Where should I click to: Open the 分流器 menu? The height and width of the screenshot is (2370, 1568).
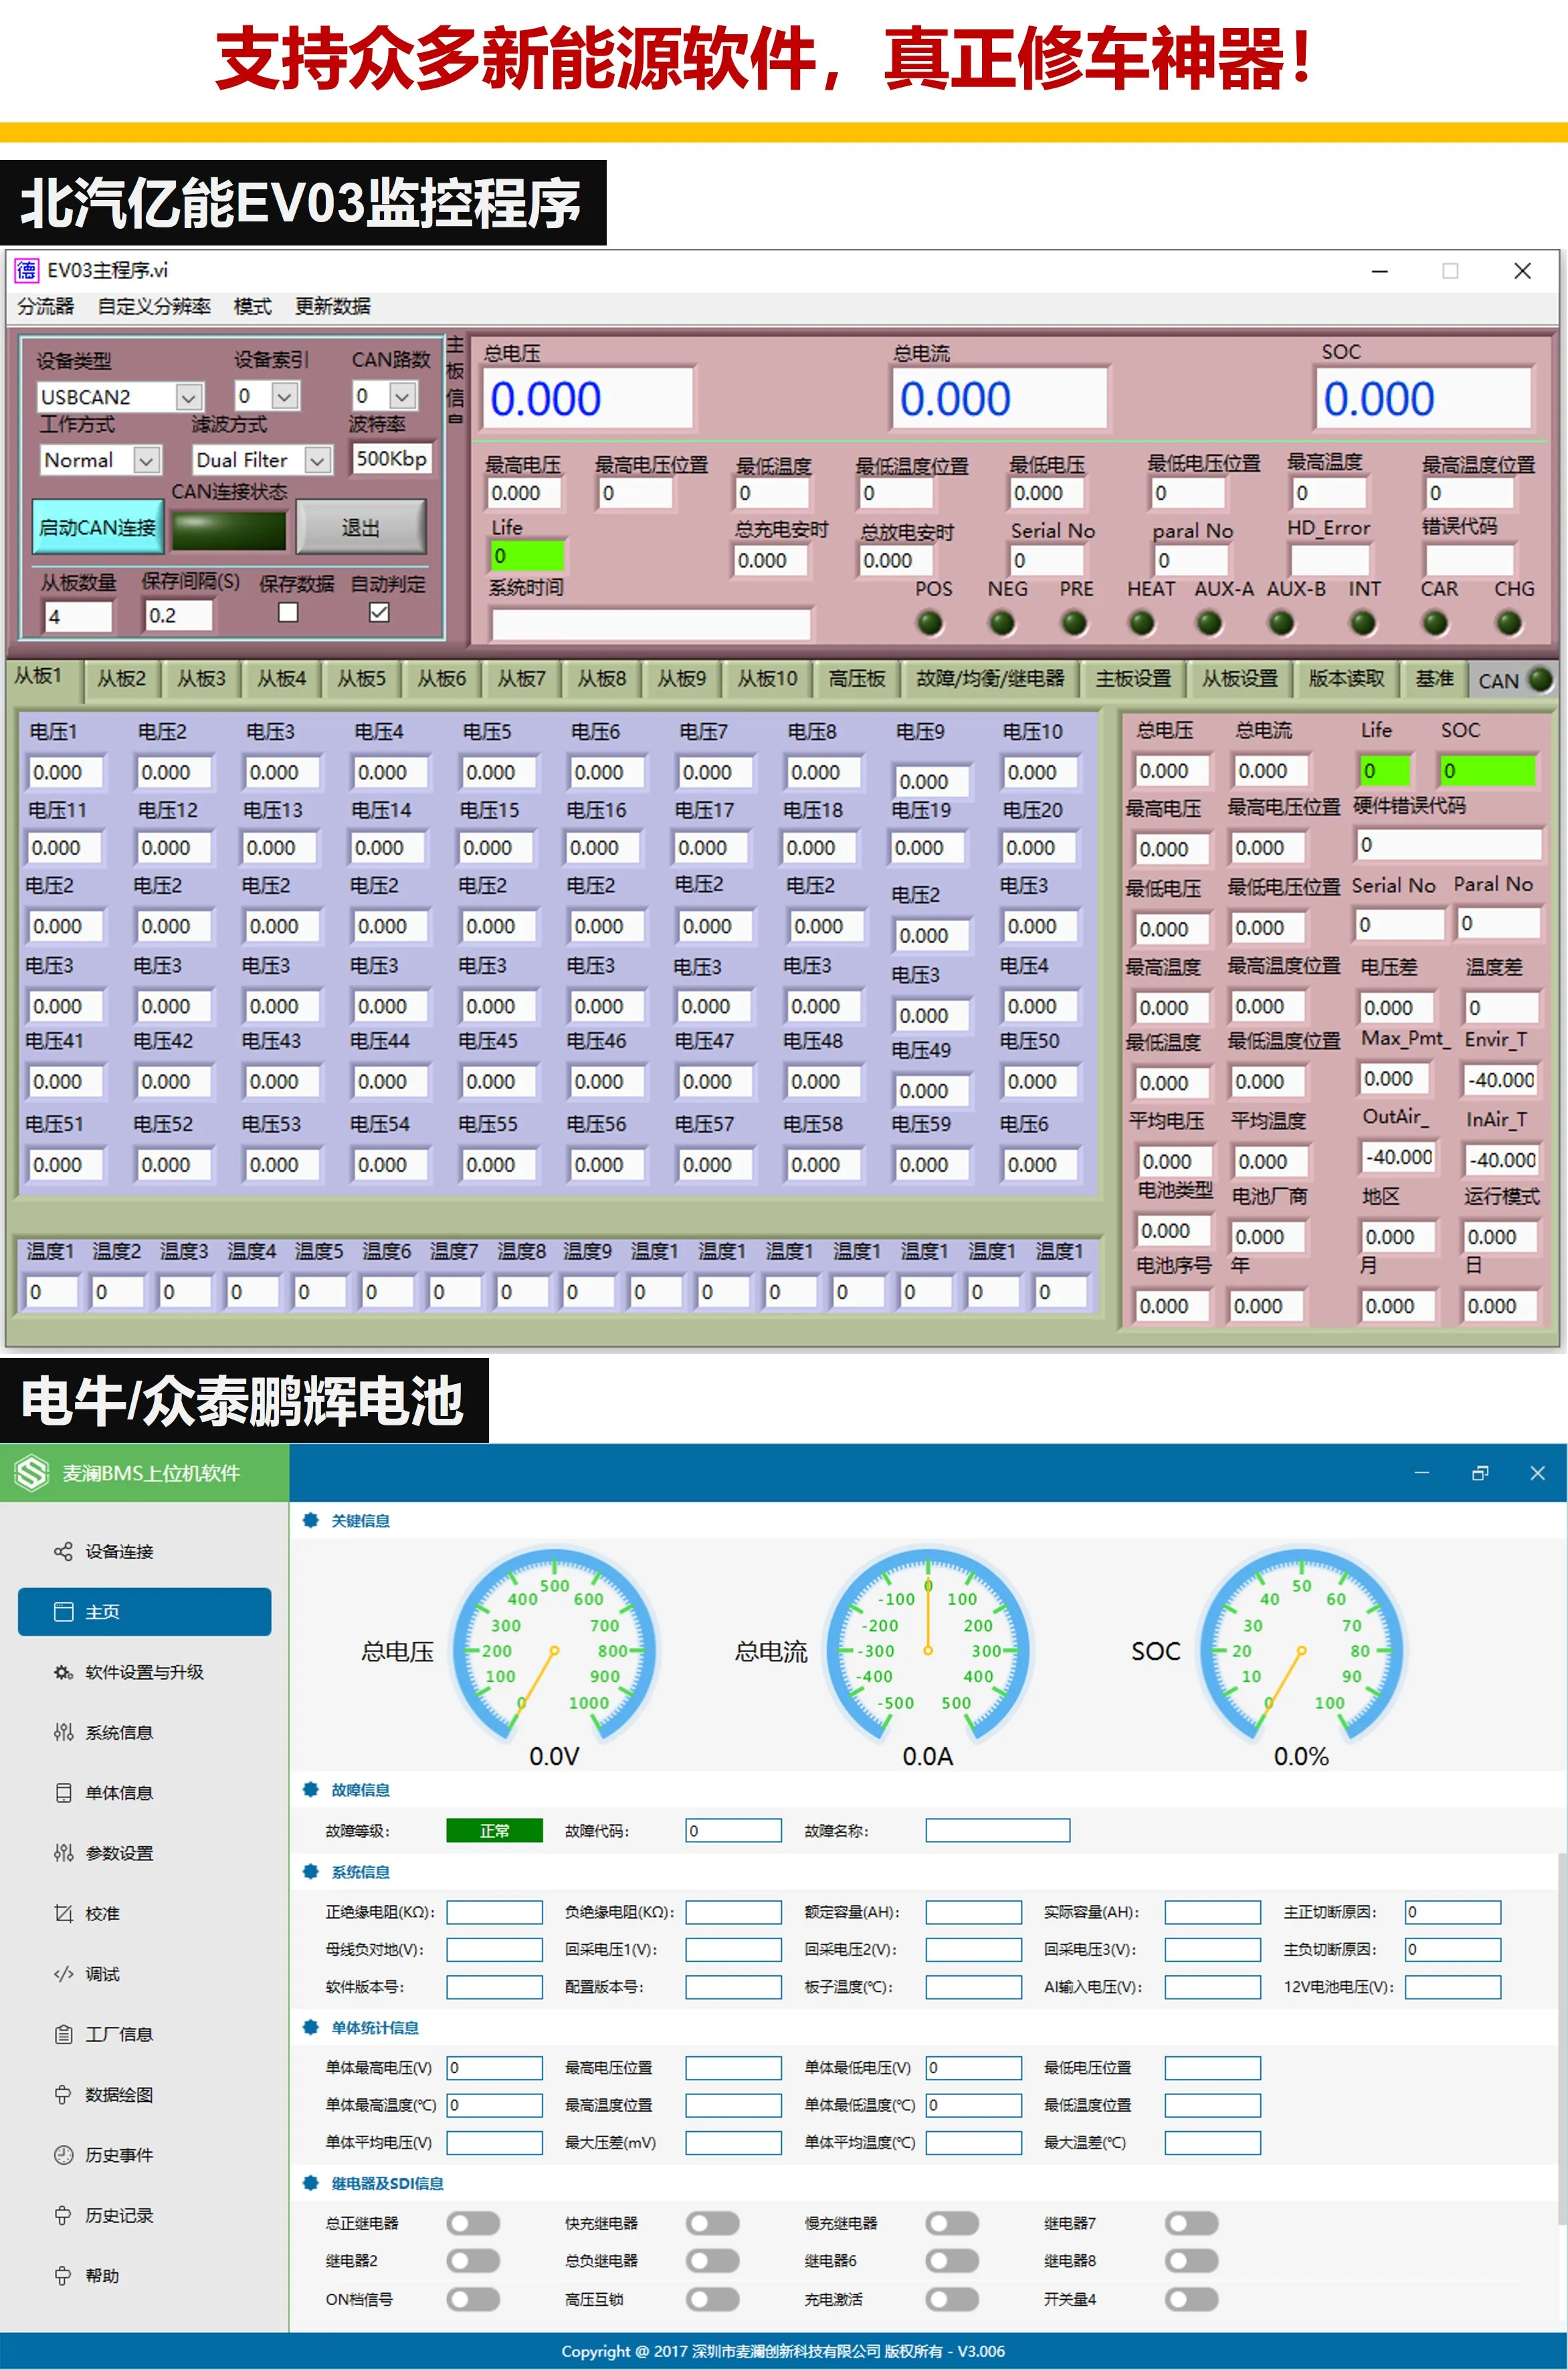tap(46, 306)
